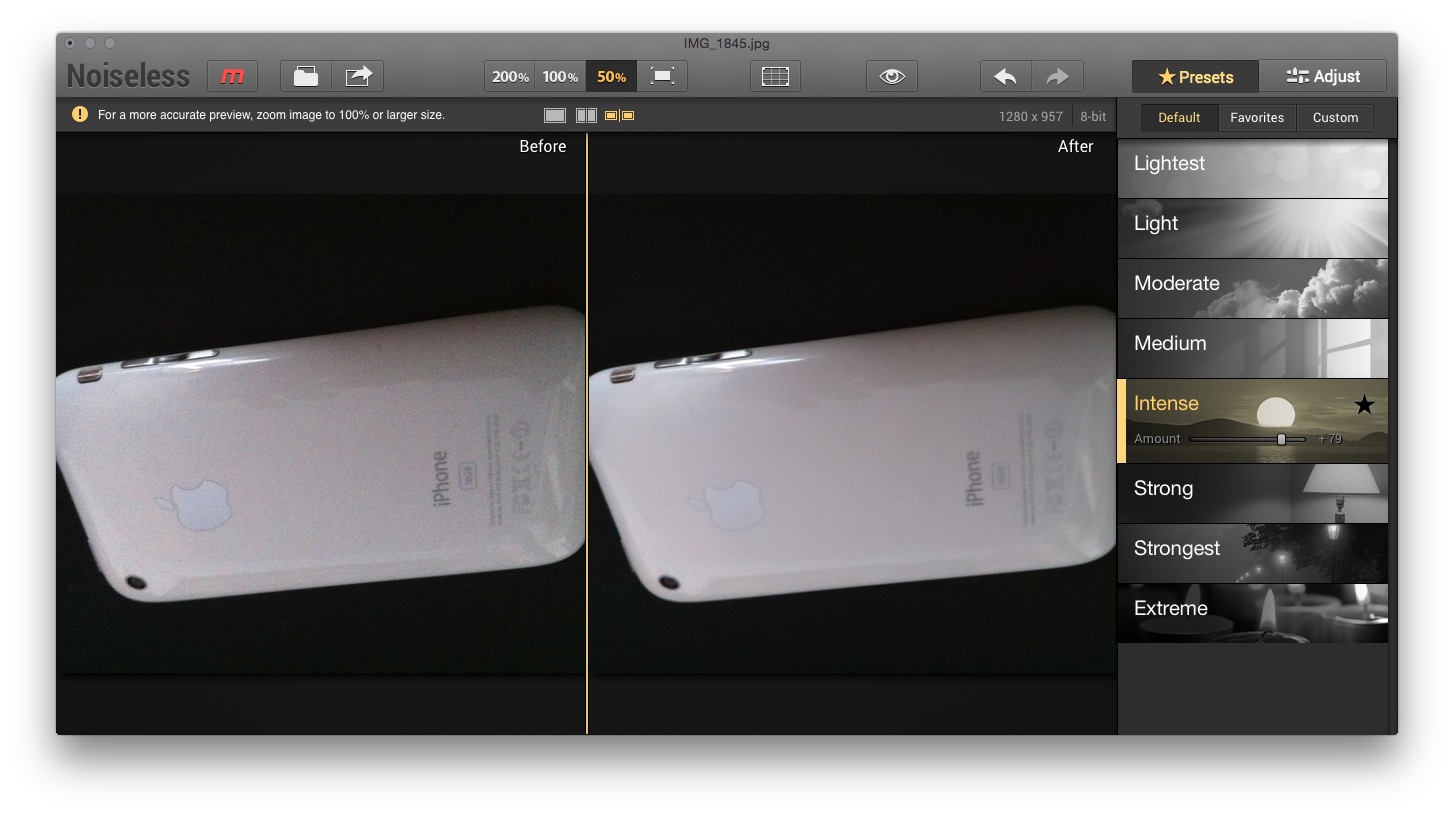1454x815 pixels.
Task: Open the Favorites presets tab
Action: pos(1256,117)
